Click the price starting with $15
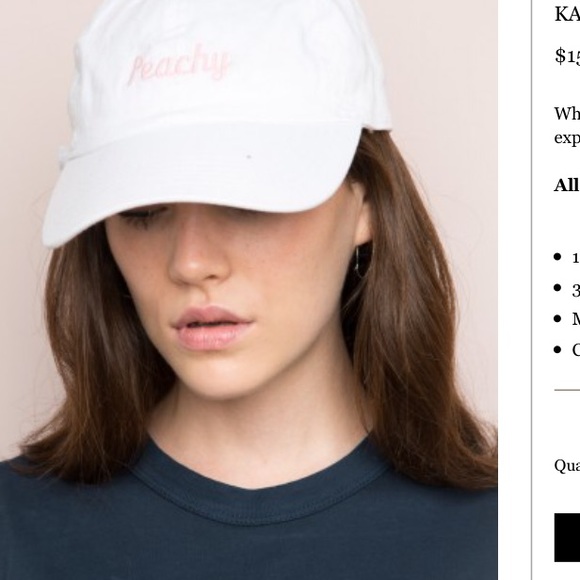Screen dimensions: 580x580 pos(567,57)
